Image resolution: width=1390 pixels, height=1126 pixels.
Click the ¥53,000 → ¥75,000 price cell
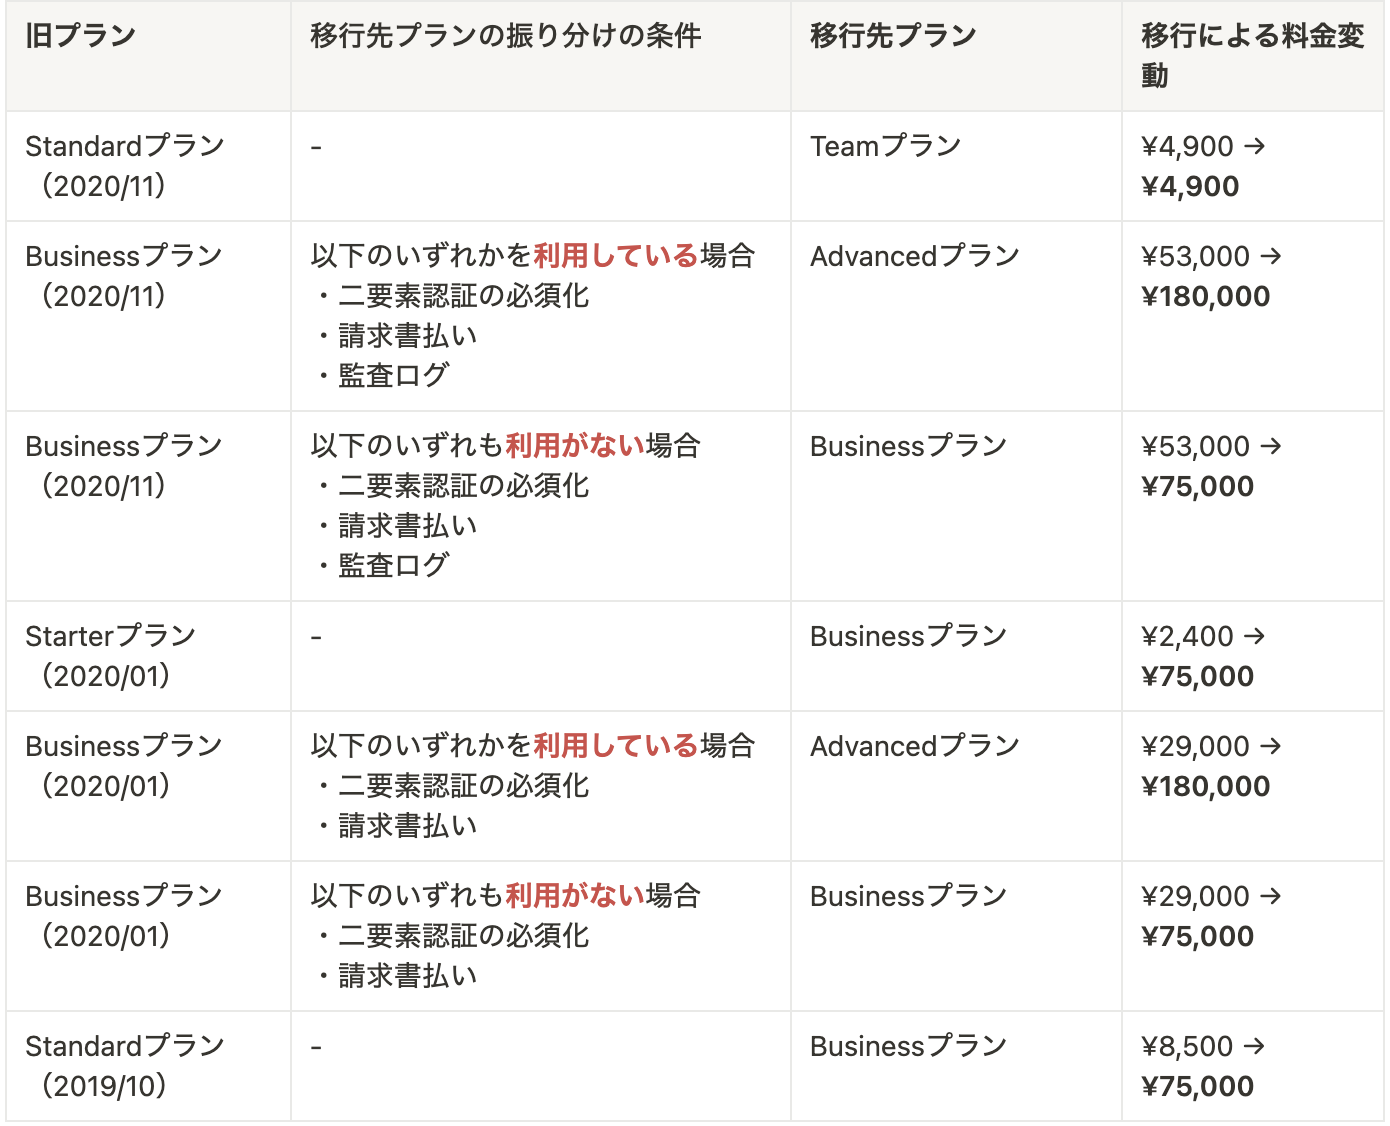pyautogui.click(x=1210, y=466)
